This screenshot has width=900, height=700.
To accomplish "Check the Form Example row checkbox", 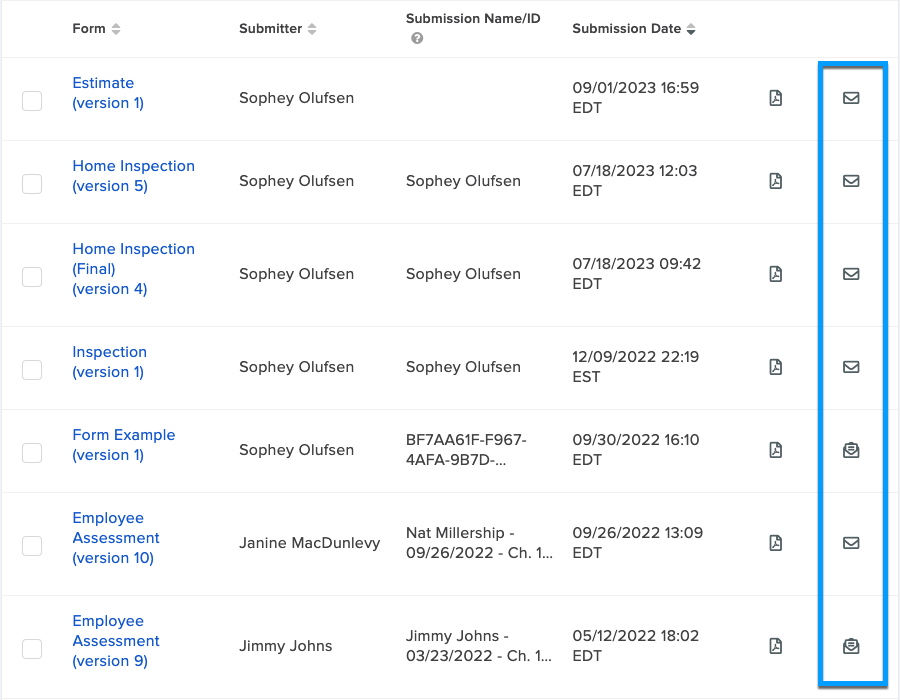I will point(32,452).
